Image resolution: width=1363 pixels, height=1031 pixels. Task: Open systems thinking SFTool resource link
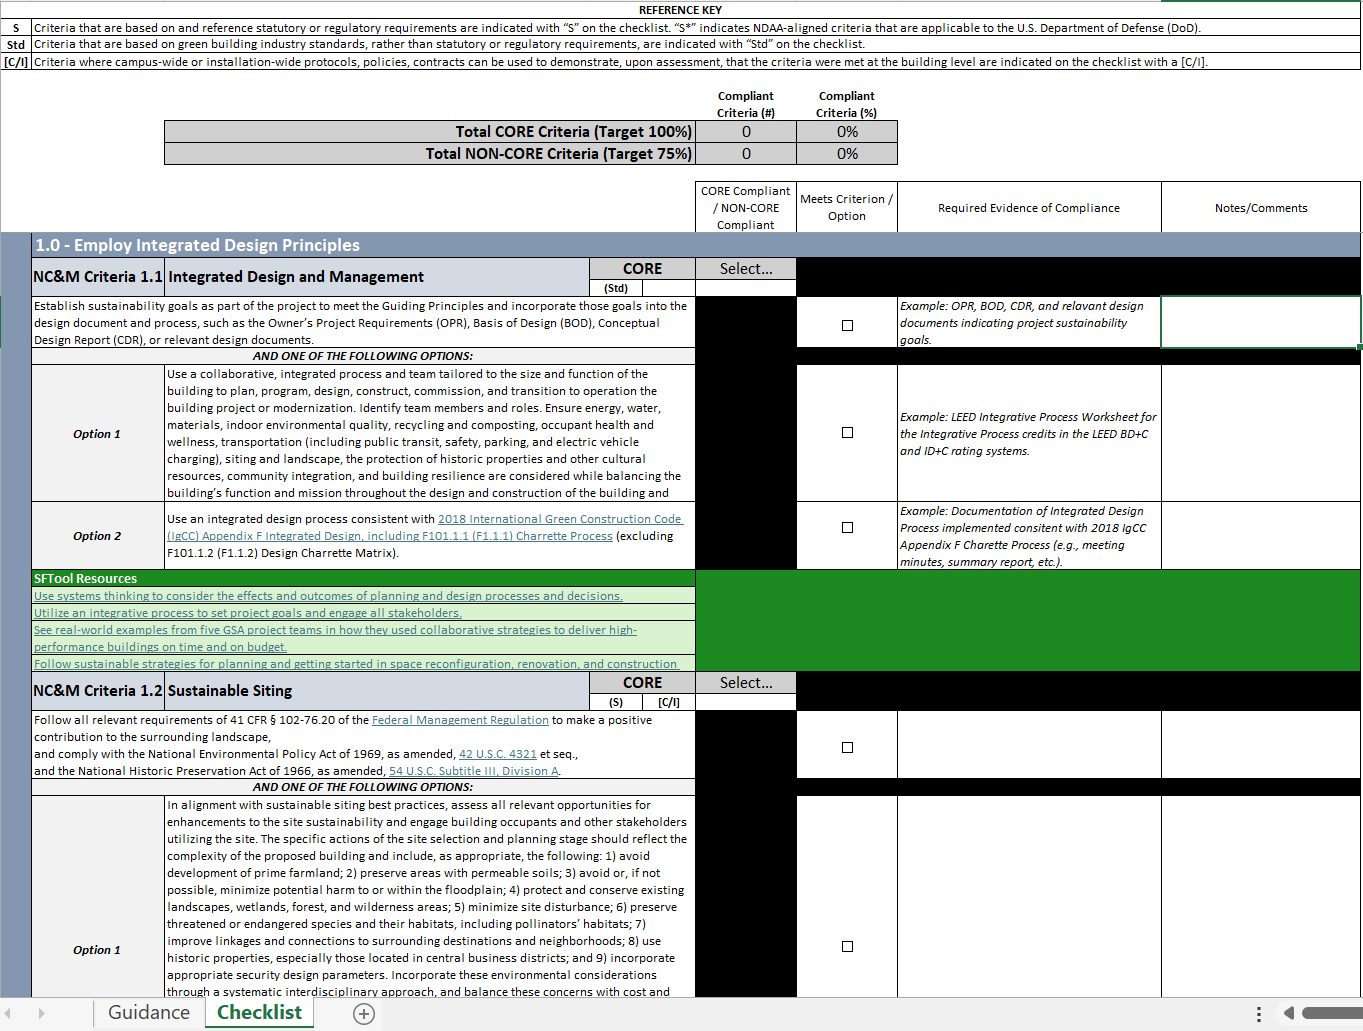coord(328,596)
